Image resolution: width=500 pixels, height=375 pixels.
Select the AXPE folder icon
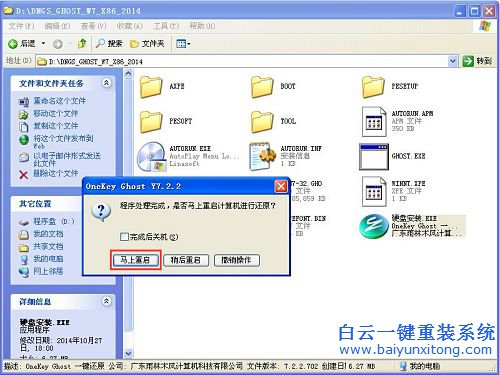click(x=151, y=87)
